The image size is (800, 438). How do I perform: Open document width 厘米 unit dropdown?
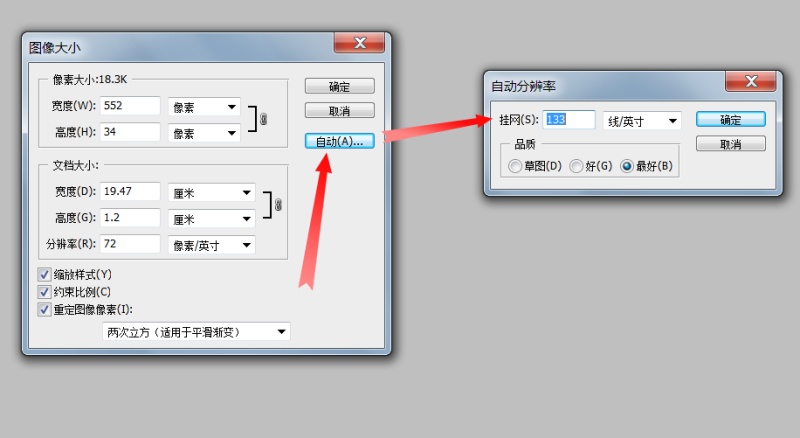(x=212, y=192)
